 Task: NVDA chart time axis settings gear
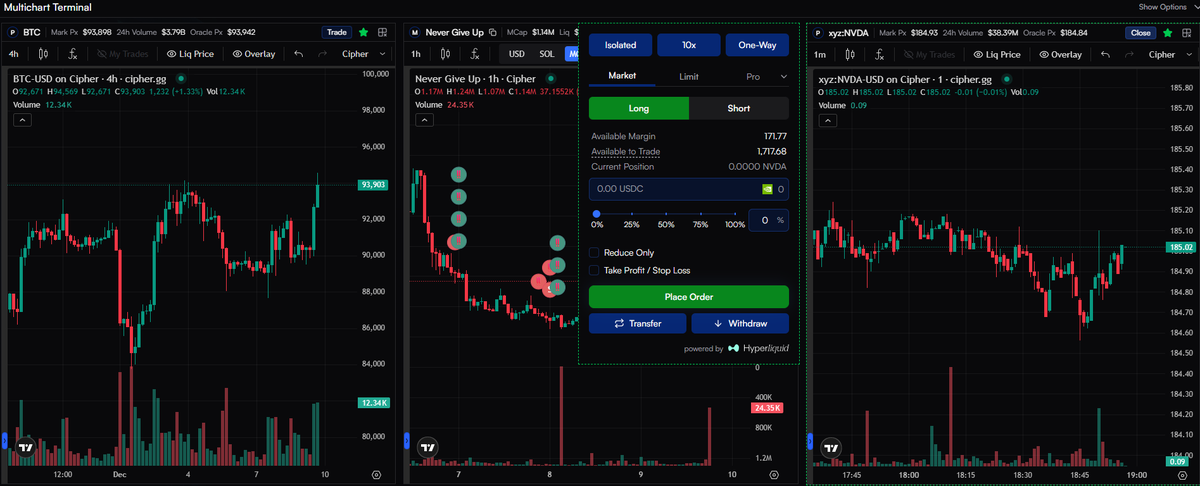[x=1182, y=474]
